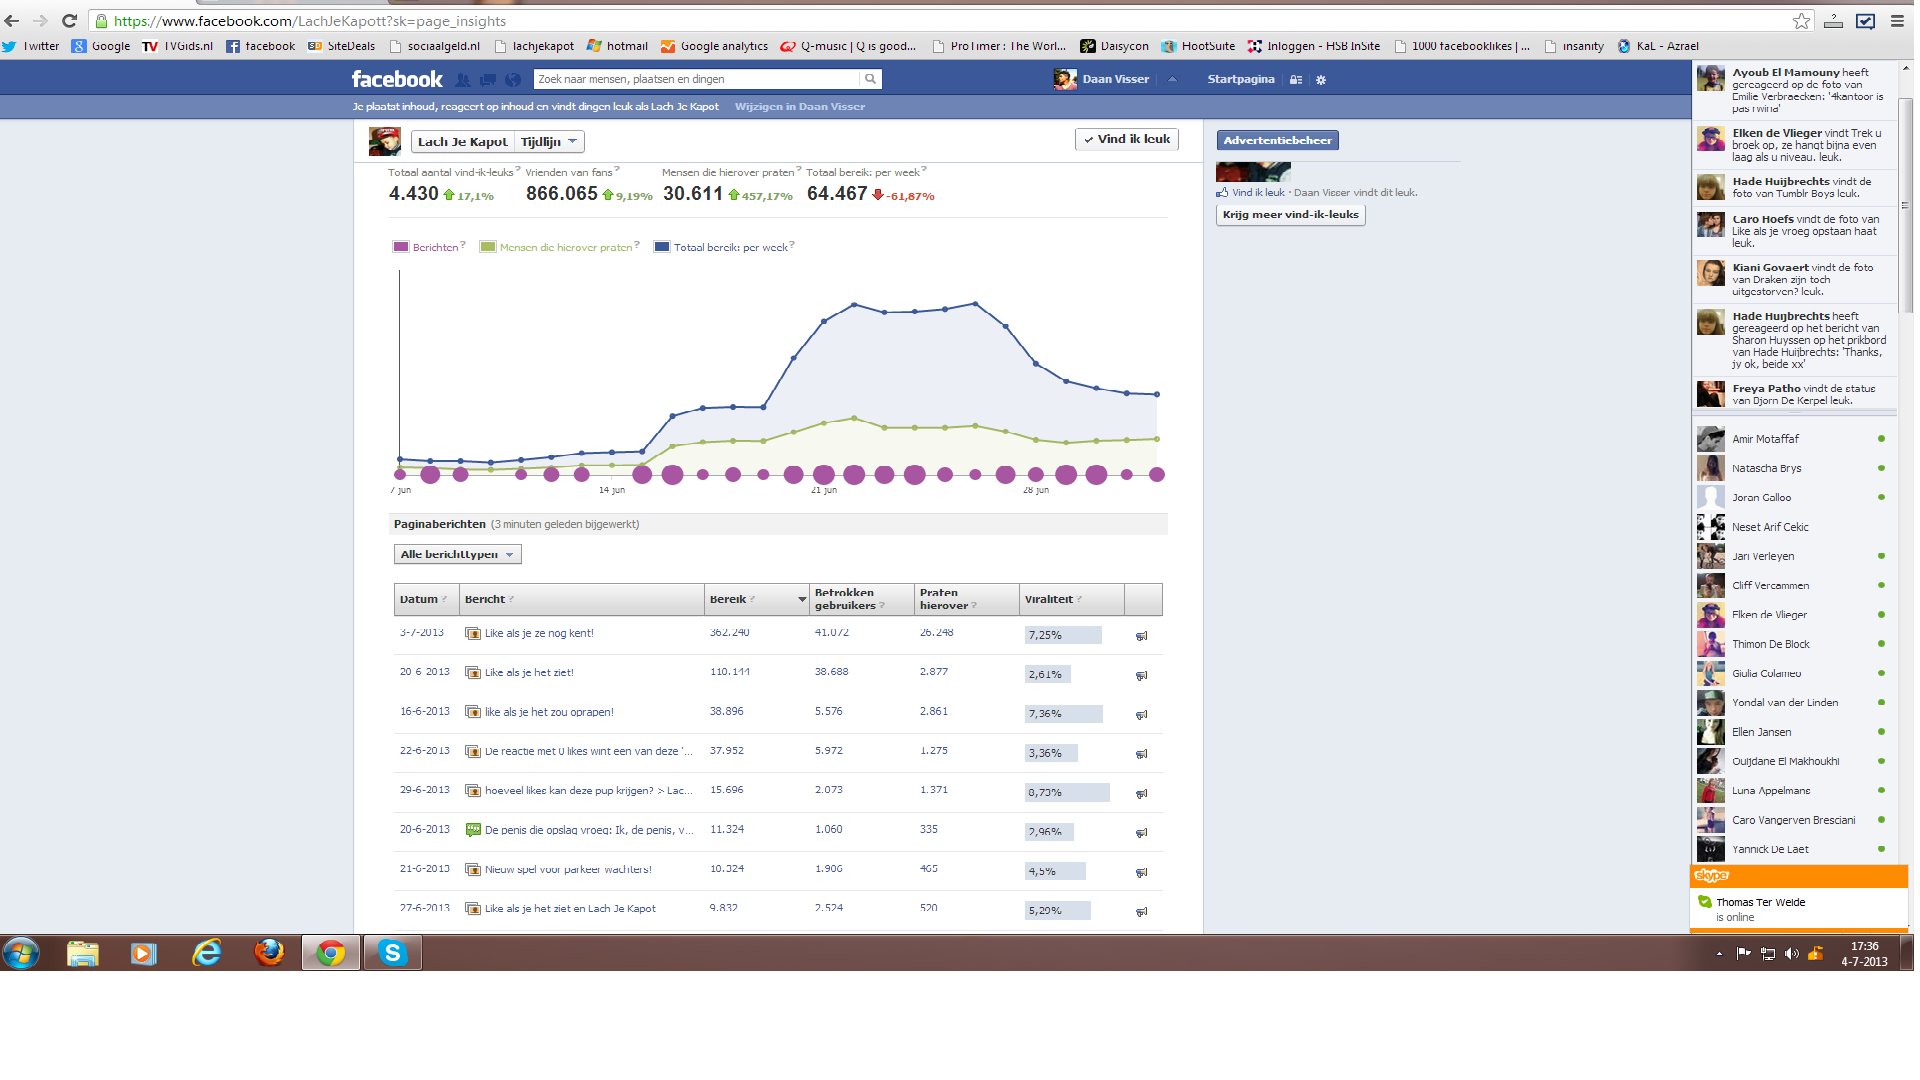Open 'HootSuite' bookmark
The image size is (1920, 1080).
click(x=1198, y=46)
